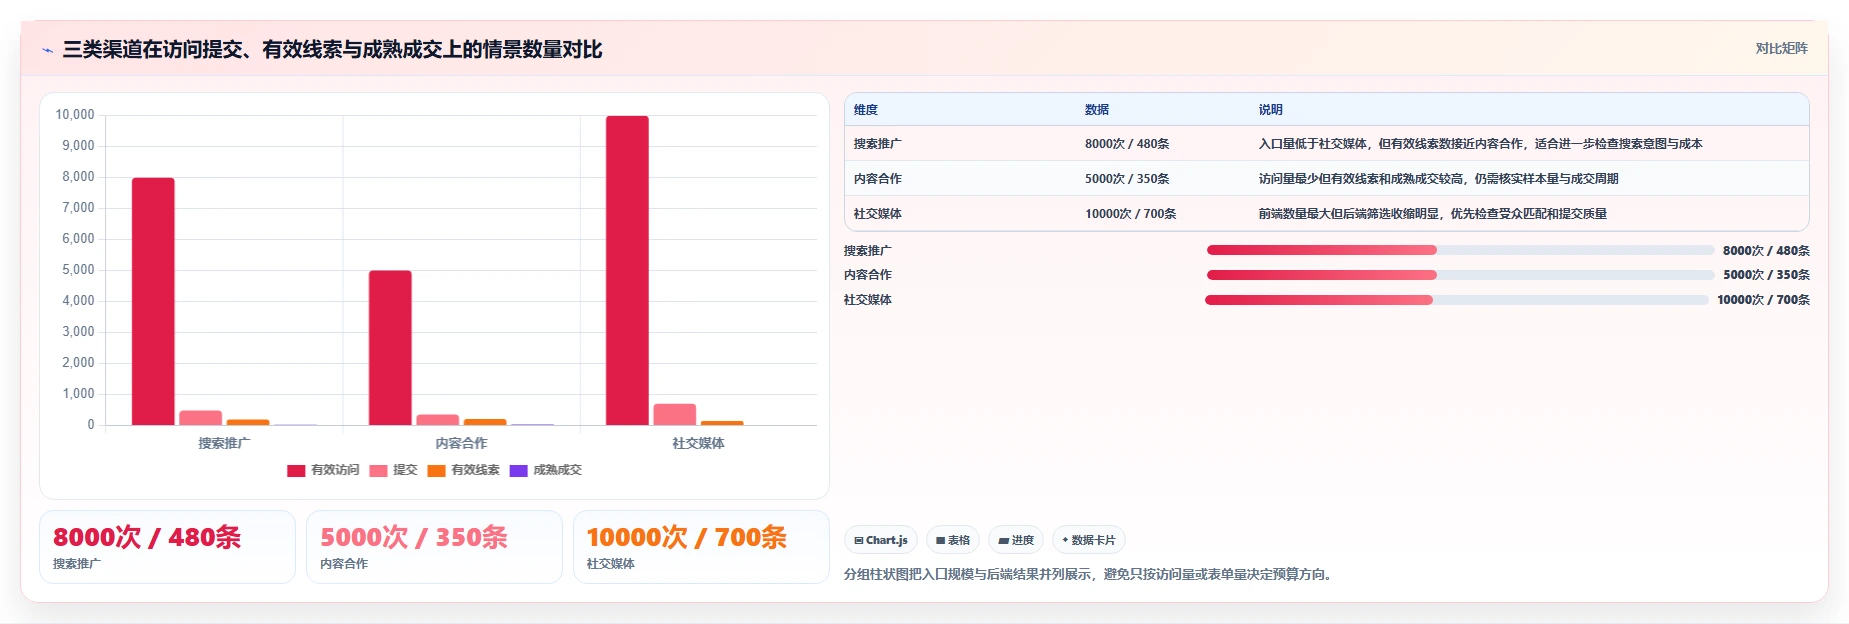The width and height of the screenshot is (1849, 624).
Task: Click the description starting 前端数量最大
Action: coord(1432,214)
